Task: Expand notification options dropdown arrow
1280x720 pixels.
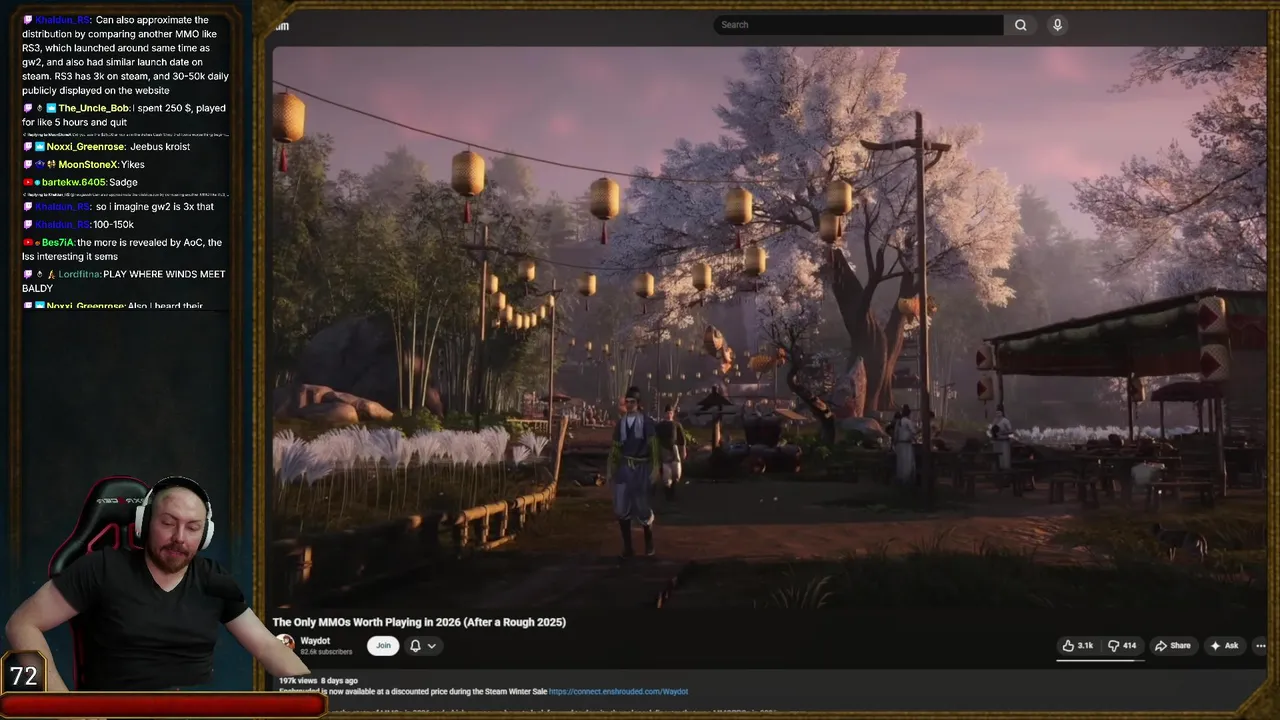Action: tap(432, 646)
